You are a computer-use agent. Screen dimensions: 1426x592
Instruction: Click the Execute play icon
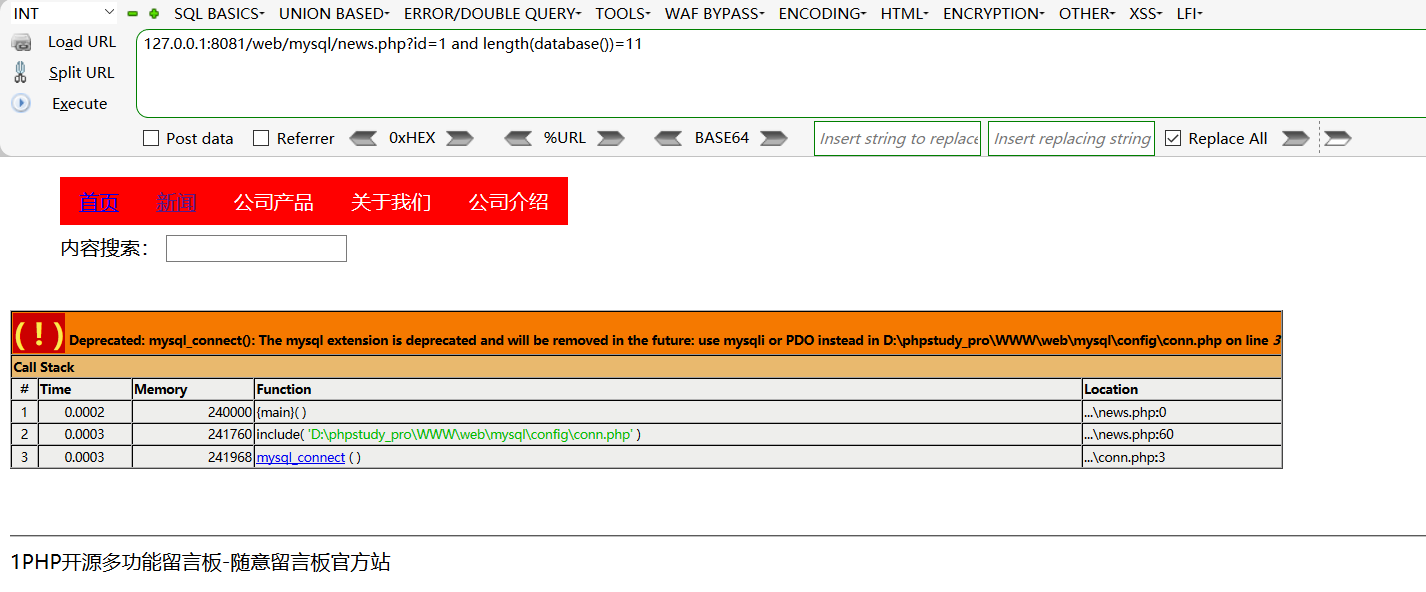click(21, 103)
